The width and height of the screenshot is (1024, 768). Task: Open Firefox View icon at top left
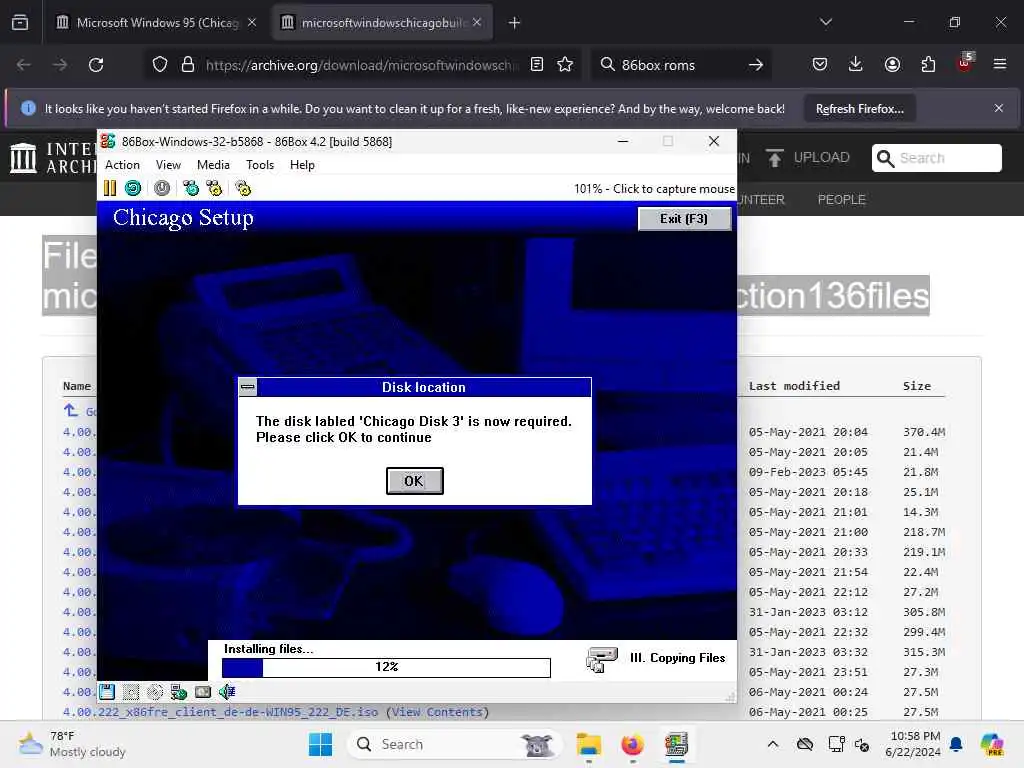click(x=20, y=22)
